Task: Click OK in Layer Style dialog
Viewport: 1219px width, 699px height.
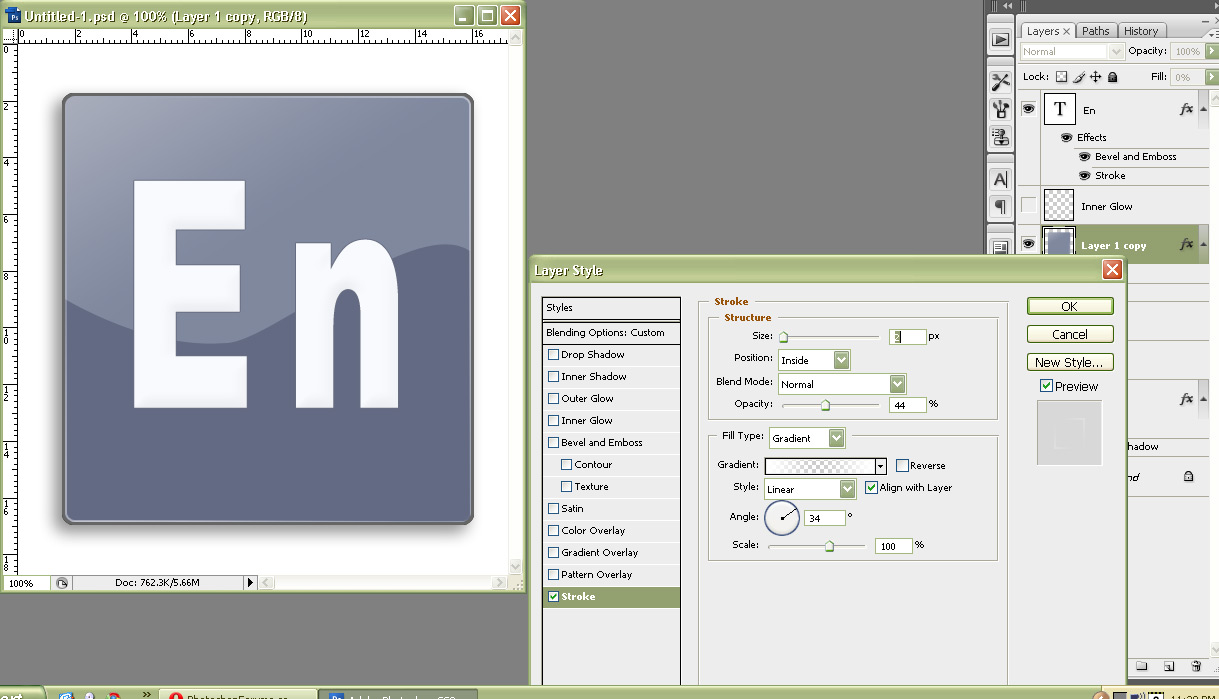Action: pyautogui.click(x=1070, y=306)
